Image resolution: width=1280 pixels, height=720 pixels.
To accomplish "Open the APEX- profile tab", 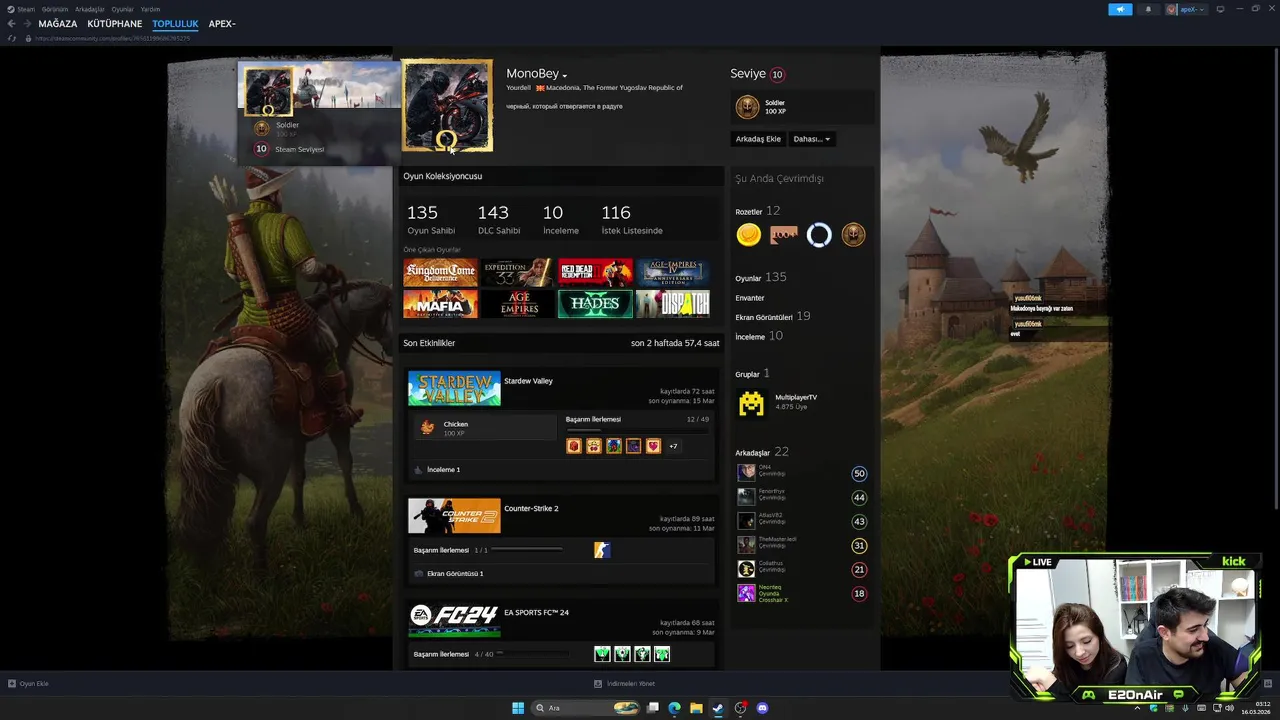I will [x=222, y=23].
